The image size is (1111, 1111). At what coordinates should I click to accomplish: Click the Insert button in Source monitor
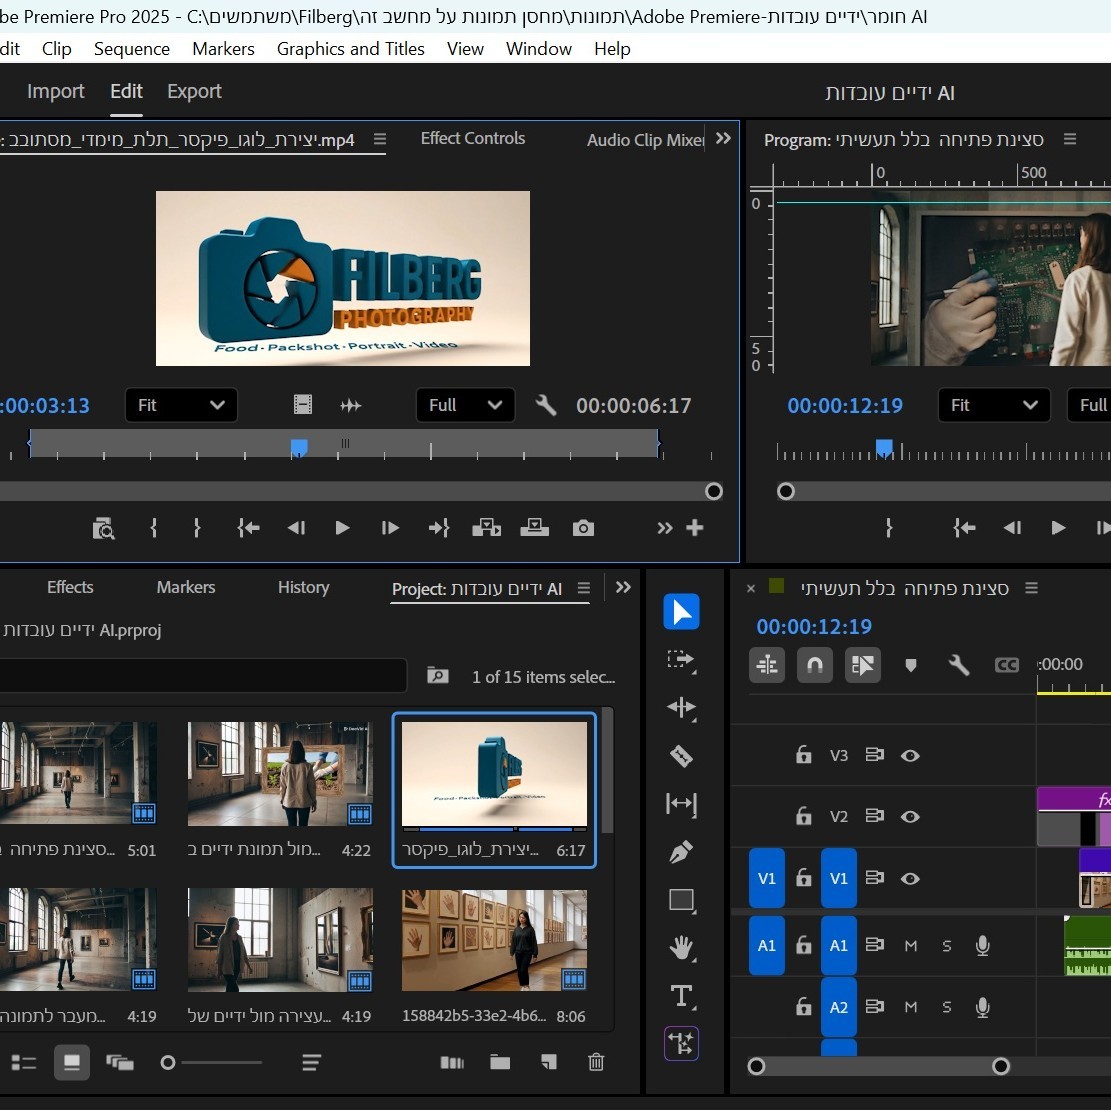pyautogui.click(x=486, y=528)
